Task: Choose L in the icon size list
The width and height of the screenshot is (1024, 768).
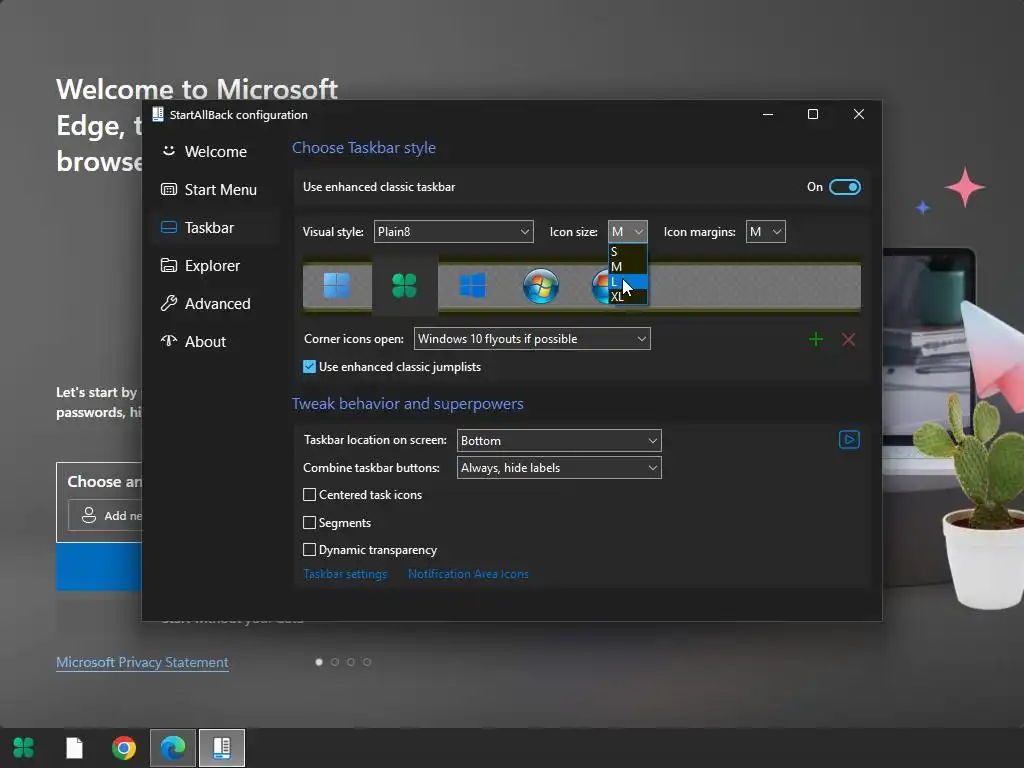Action: [628, 281]
